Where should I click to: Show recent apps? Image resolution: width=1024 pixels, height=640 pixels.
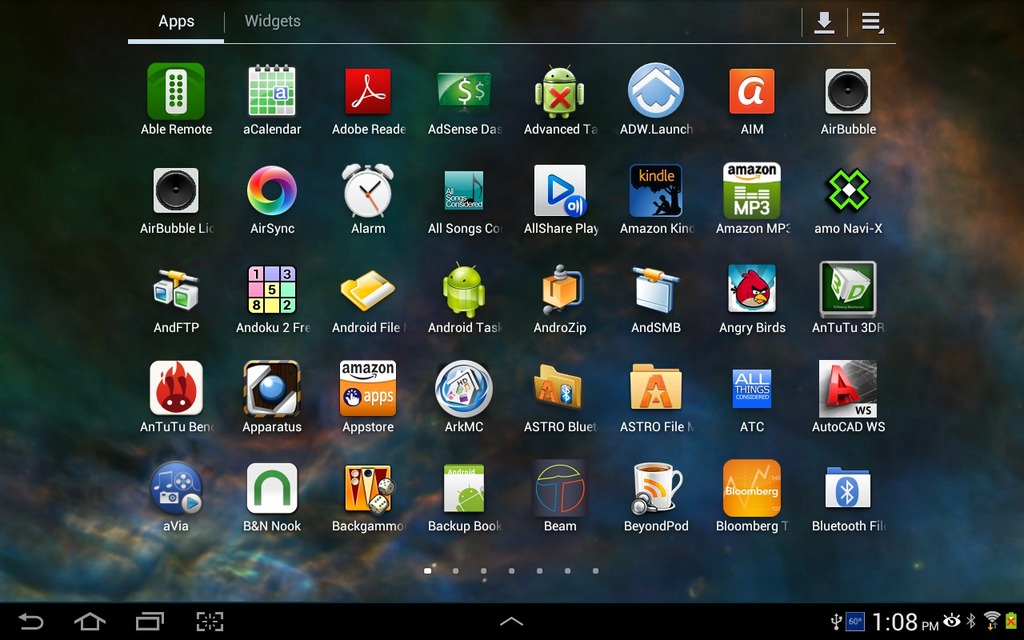150,621
